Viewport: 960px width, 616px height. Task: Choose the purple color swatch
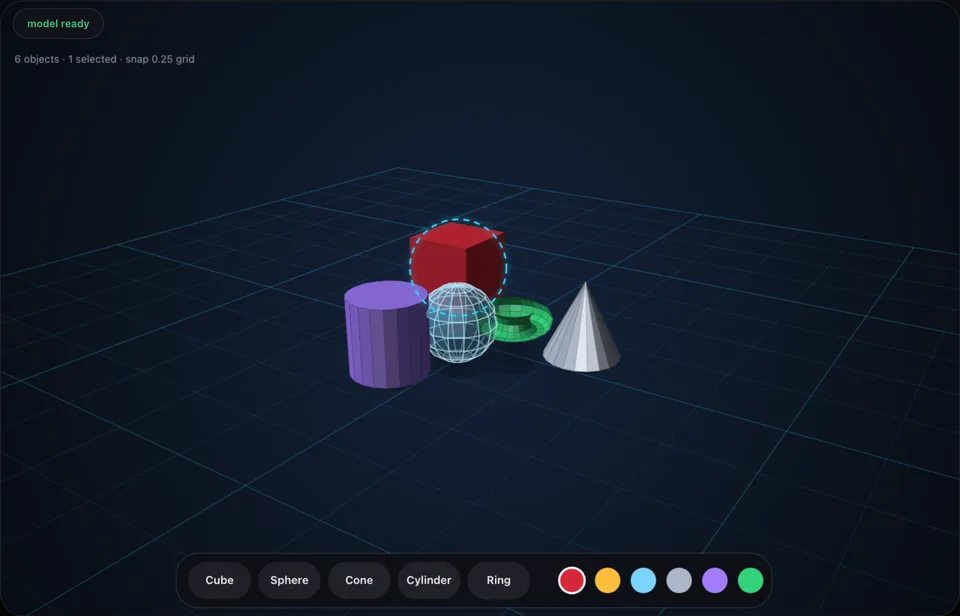tap(714, 580)
